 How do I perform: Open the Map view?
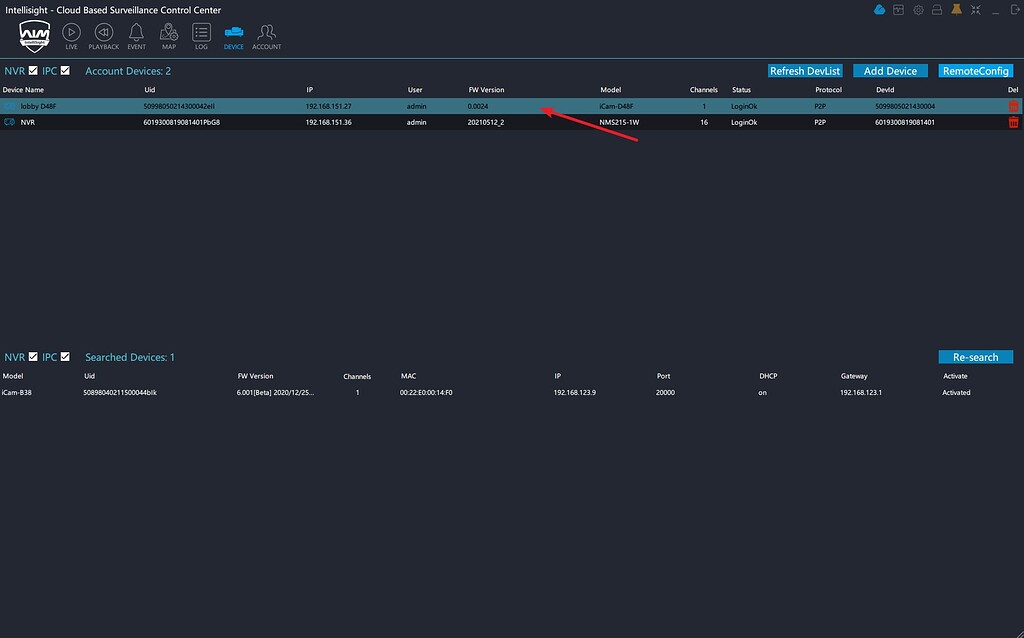[x=168, y=33]
